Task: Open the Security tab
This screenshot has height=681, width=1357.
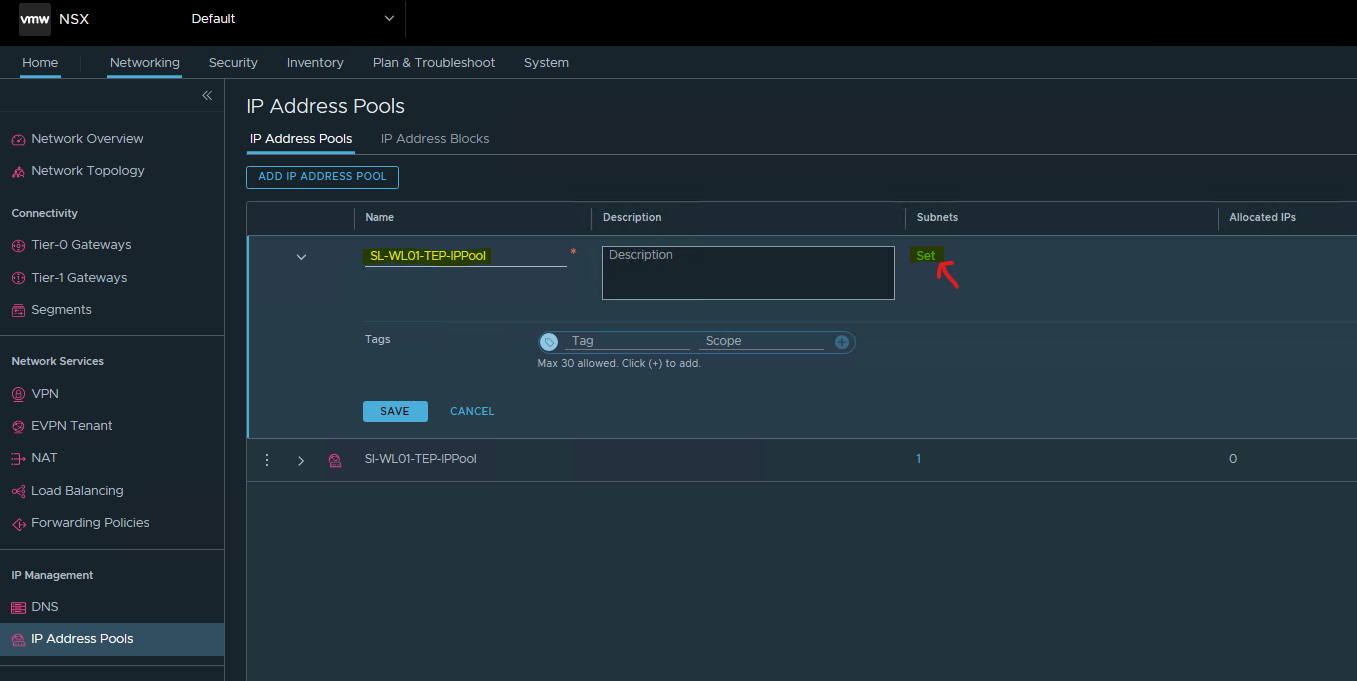Action: [x=233, y=62]
